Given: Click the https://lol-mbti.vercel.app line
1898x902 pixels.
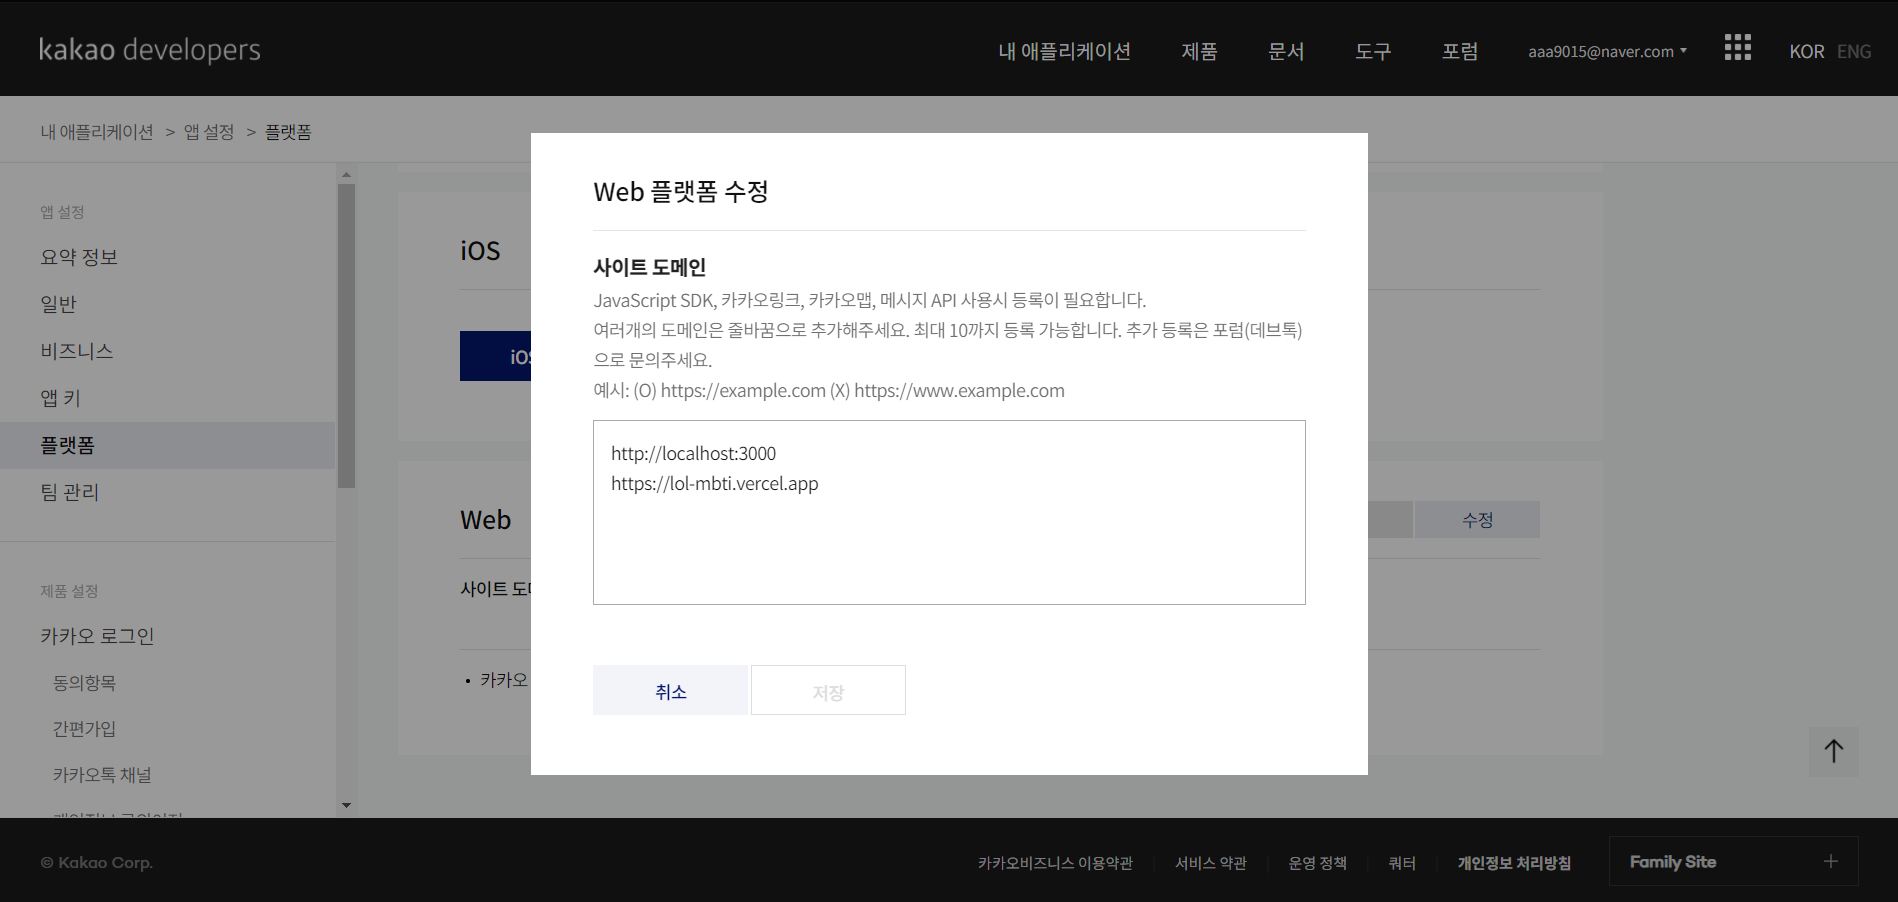Looking at the screenshot, I should point(714,484).
